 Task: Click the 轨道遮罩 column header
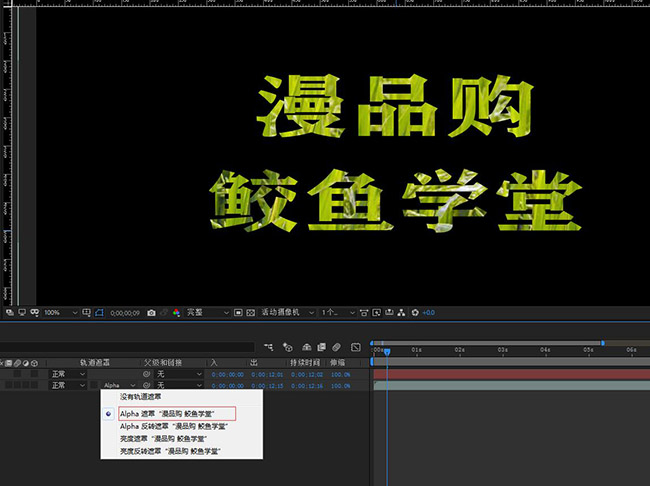tap(95, 363)
